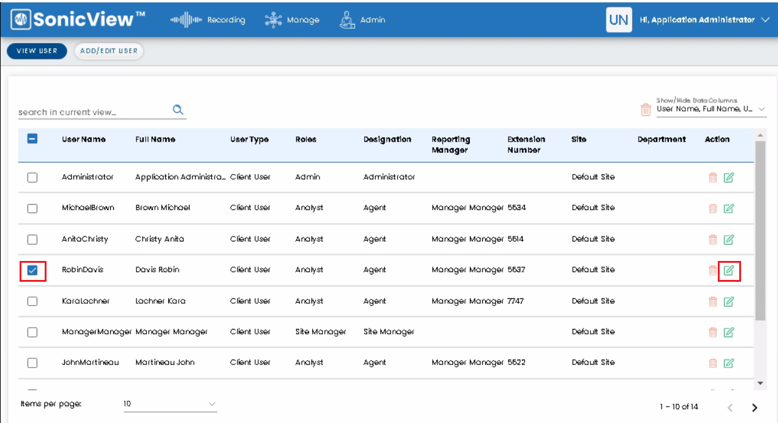Click the UN user avatar
Image resolution: width=778 pixels, height=423 pixels.
click(x=619, y=20)
